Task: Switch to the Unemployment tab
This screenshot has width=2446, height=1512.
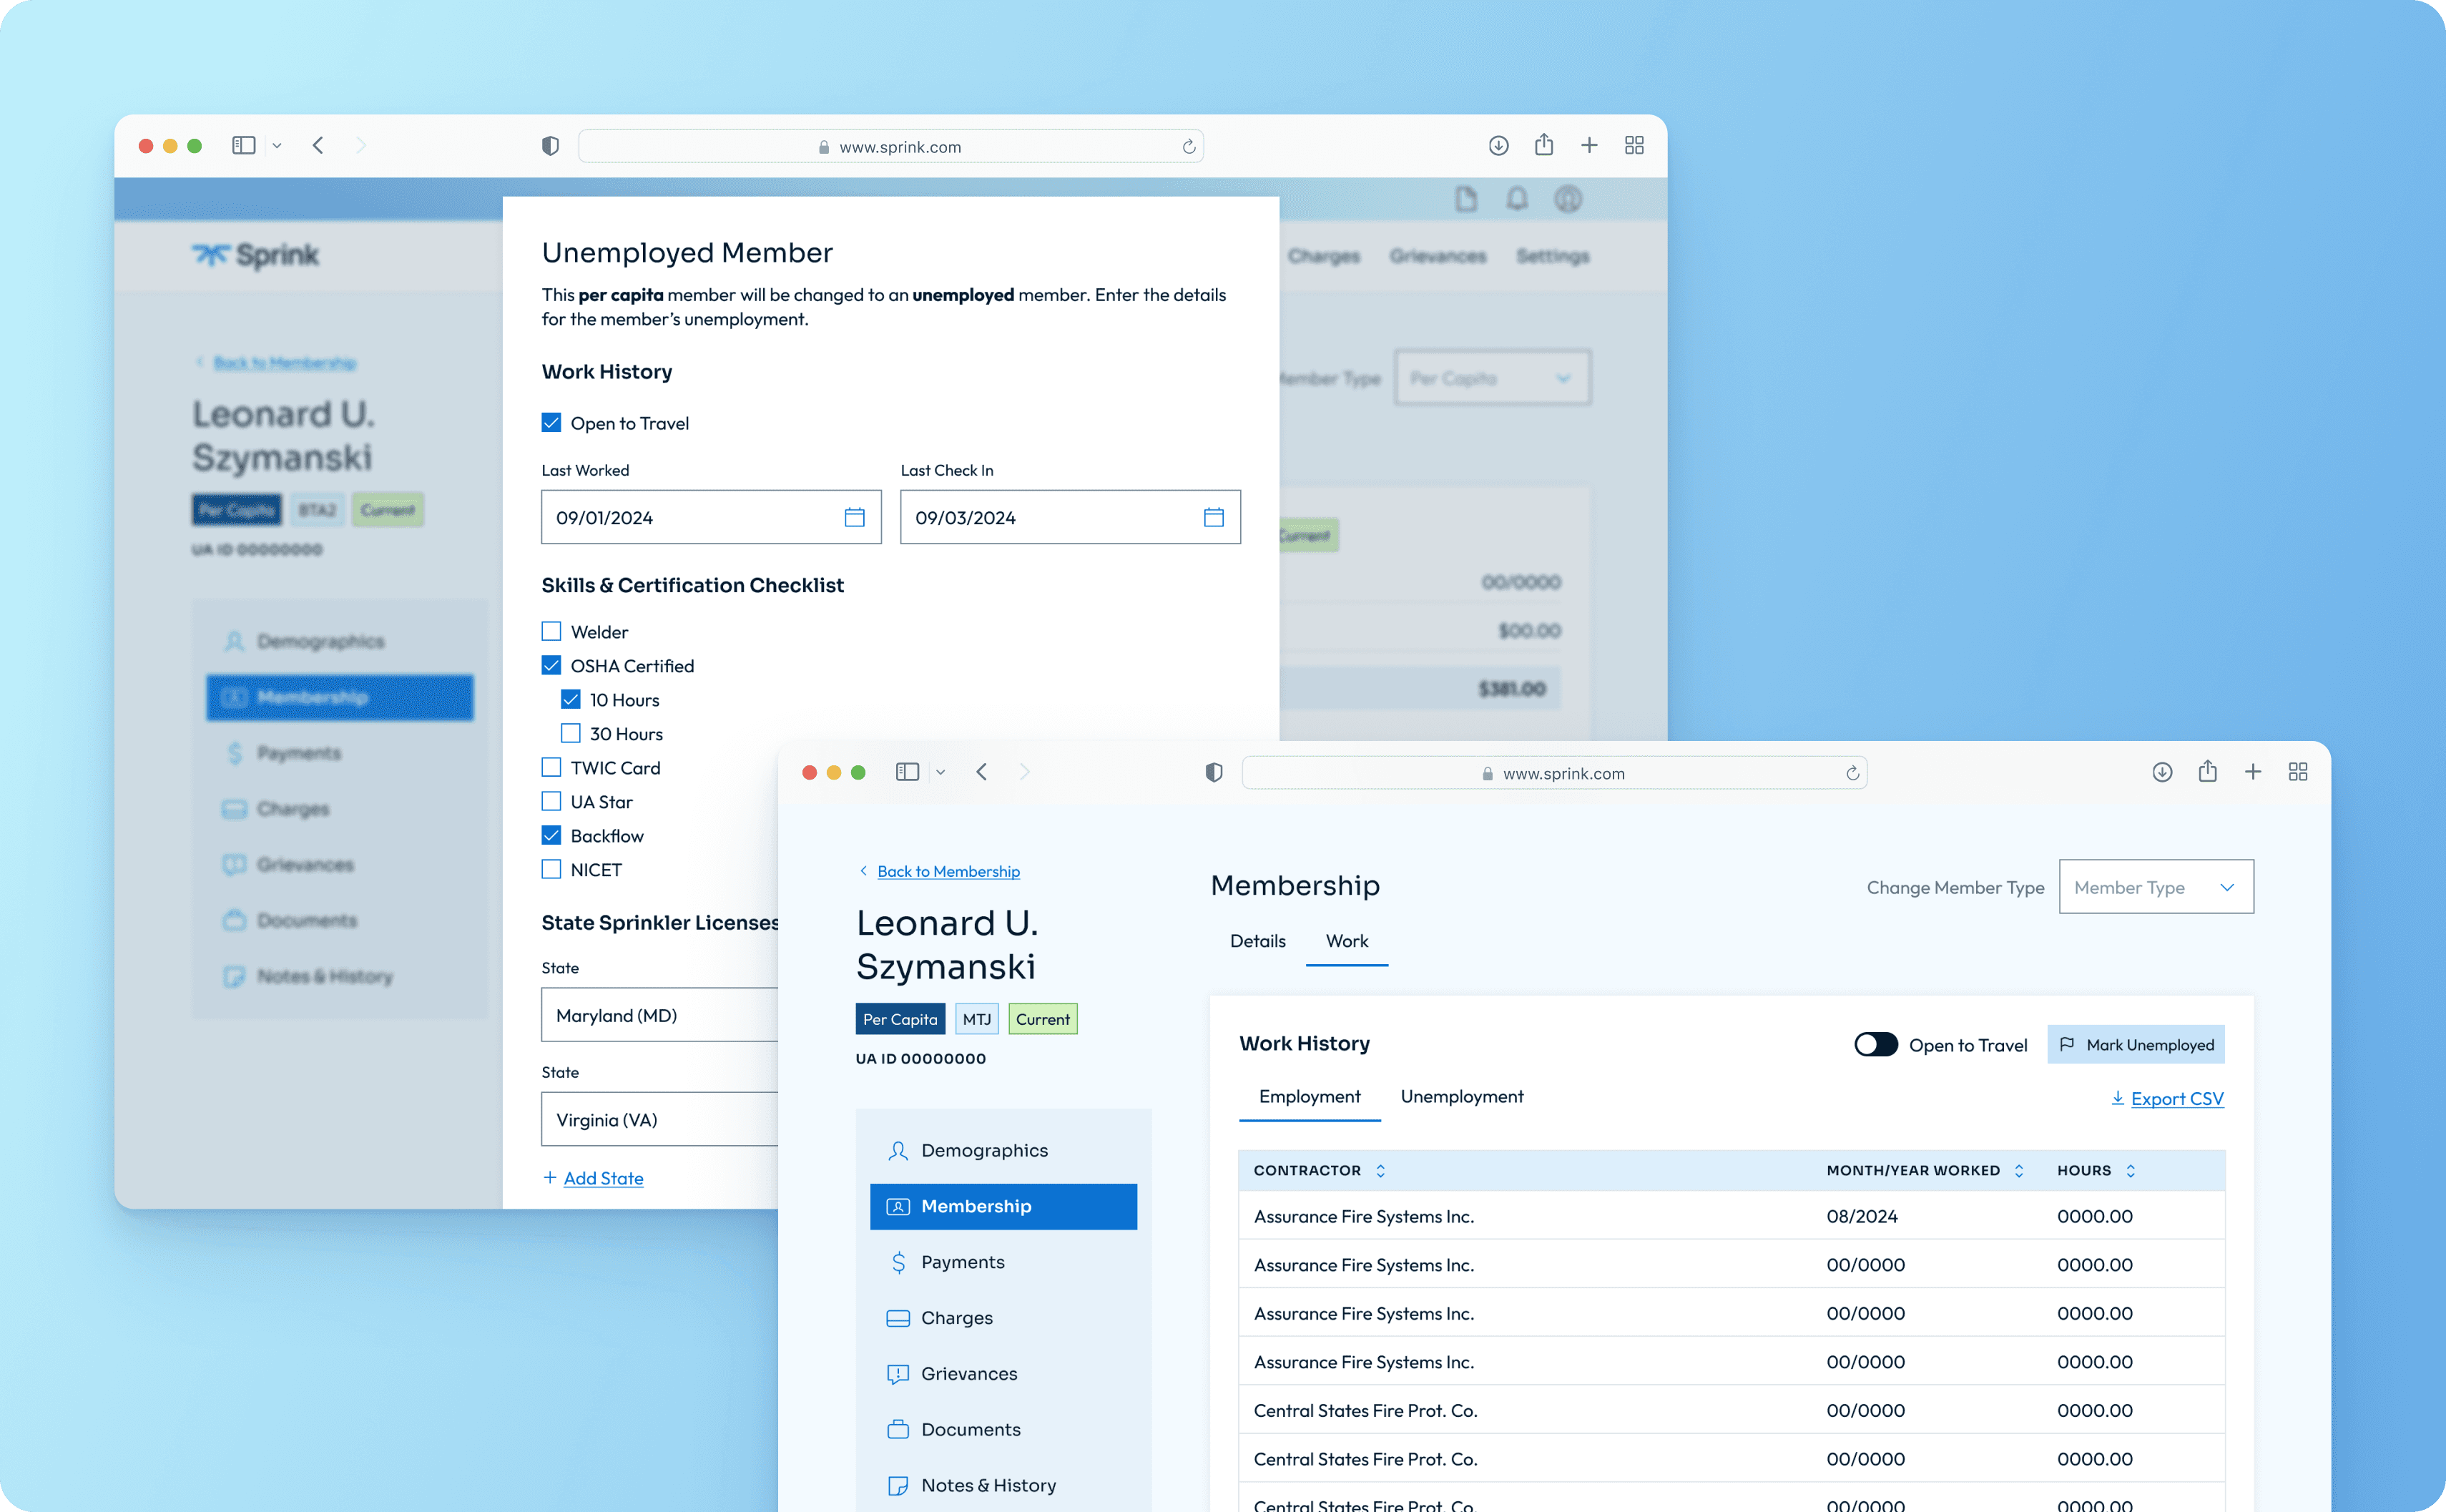Action: pyautogui.click(x=1461, y=1096)
